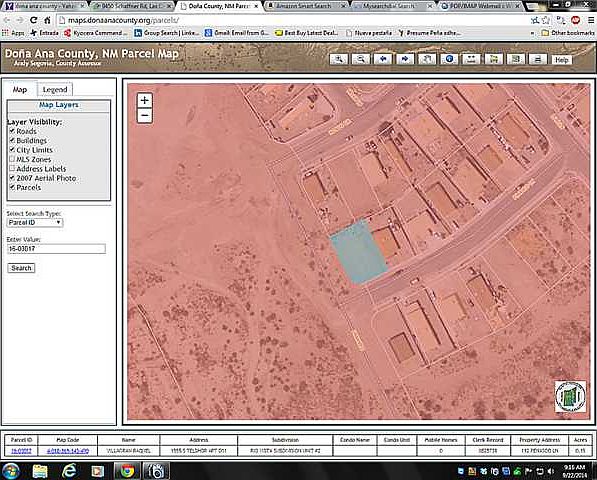Open the Help button
The image size is (597, 480).
pos(561,60)
